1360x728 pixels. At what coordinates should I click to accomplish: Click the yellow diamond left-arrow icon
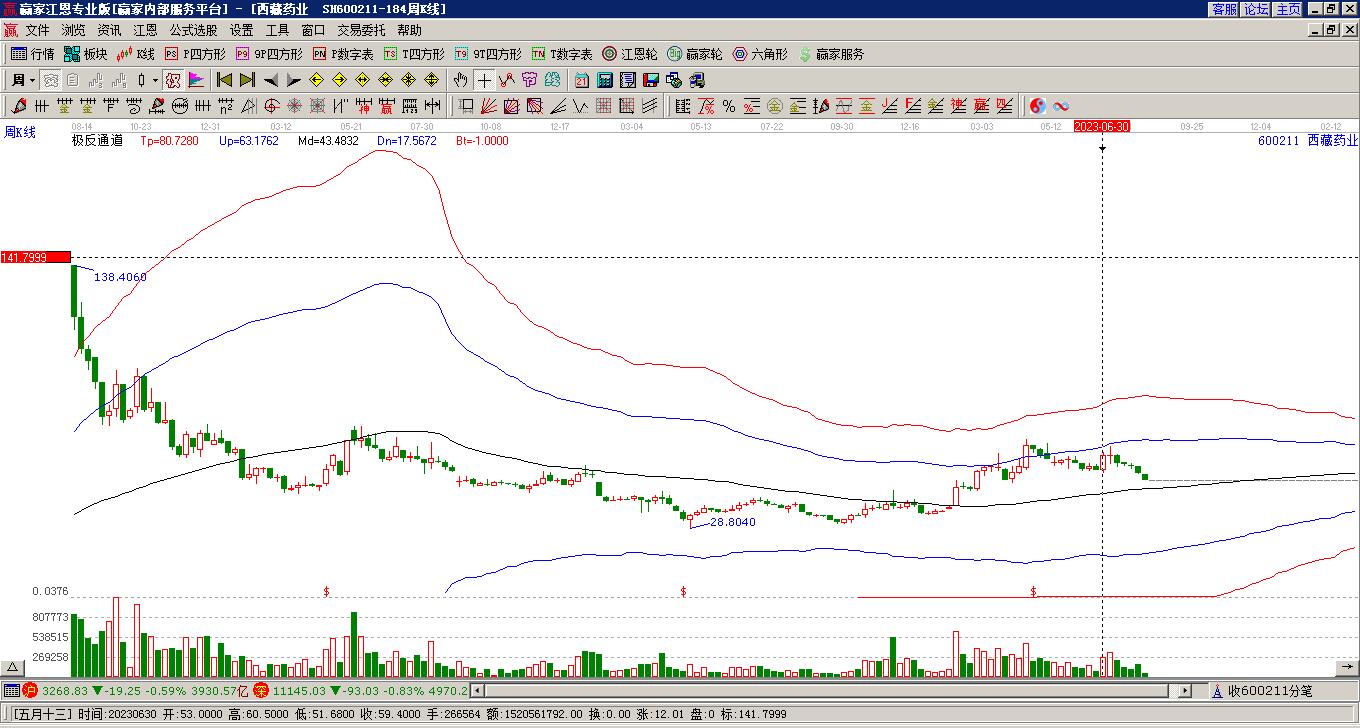[316, 80]
